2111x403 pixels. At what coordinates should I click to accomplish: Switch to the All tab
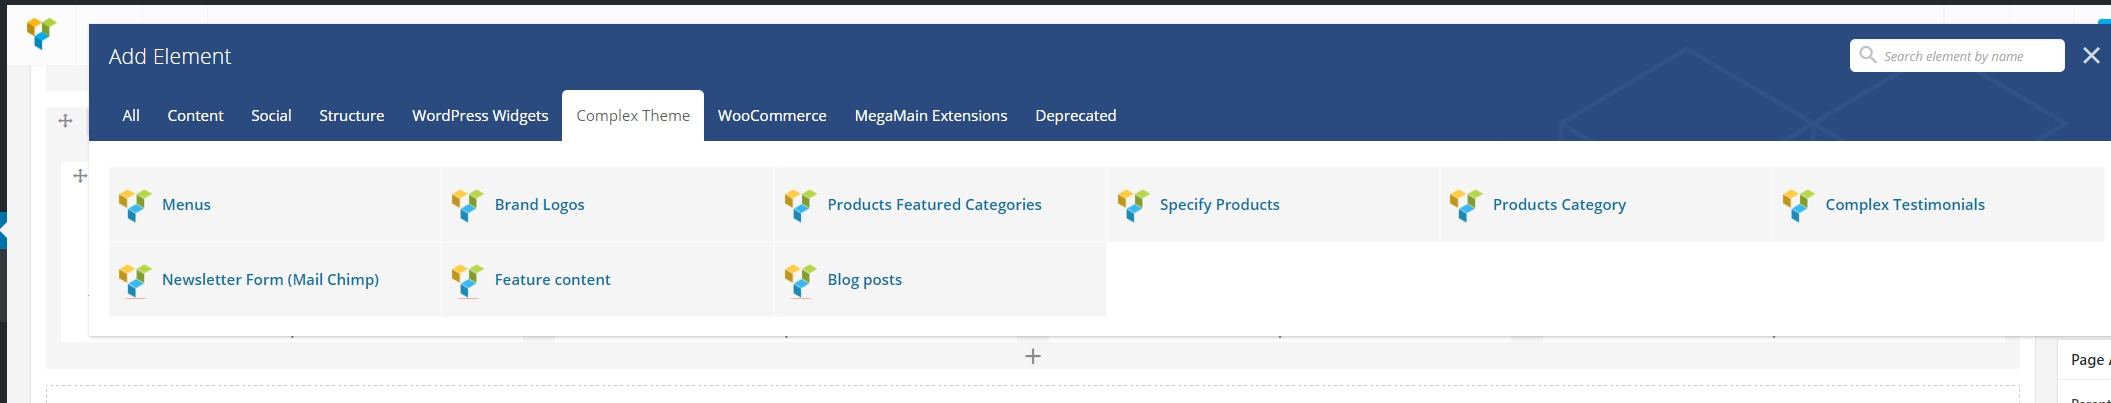point(131,116)
